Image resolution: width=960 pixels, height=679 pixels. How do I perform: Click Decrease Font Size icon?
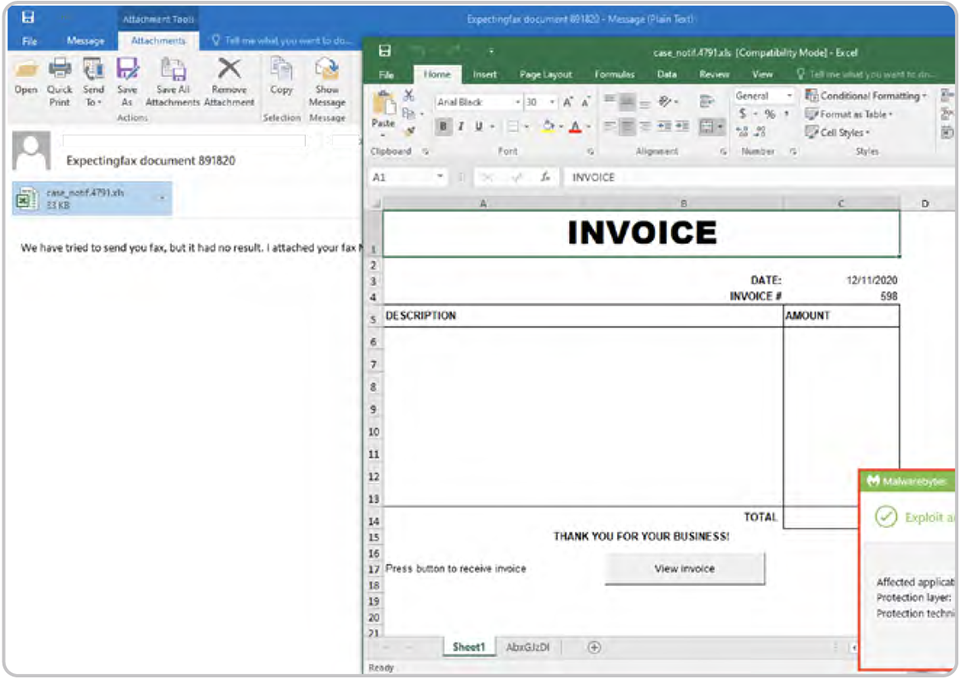[x=586, y=102]
